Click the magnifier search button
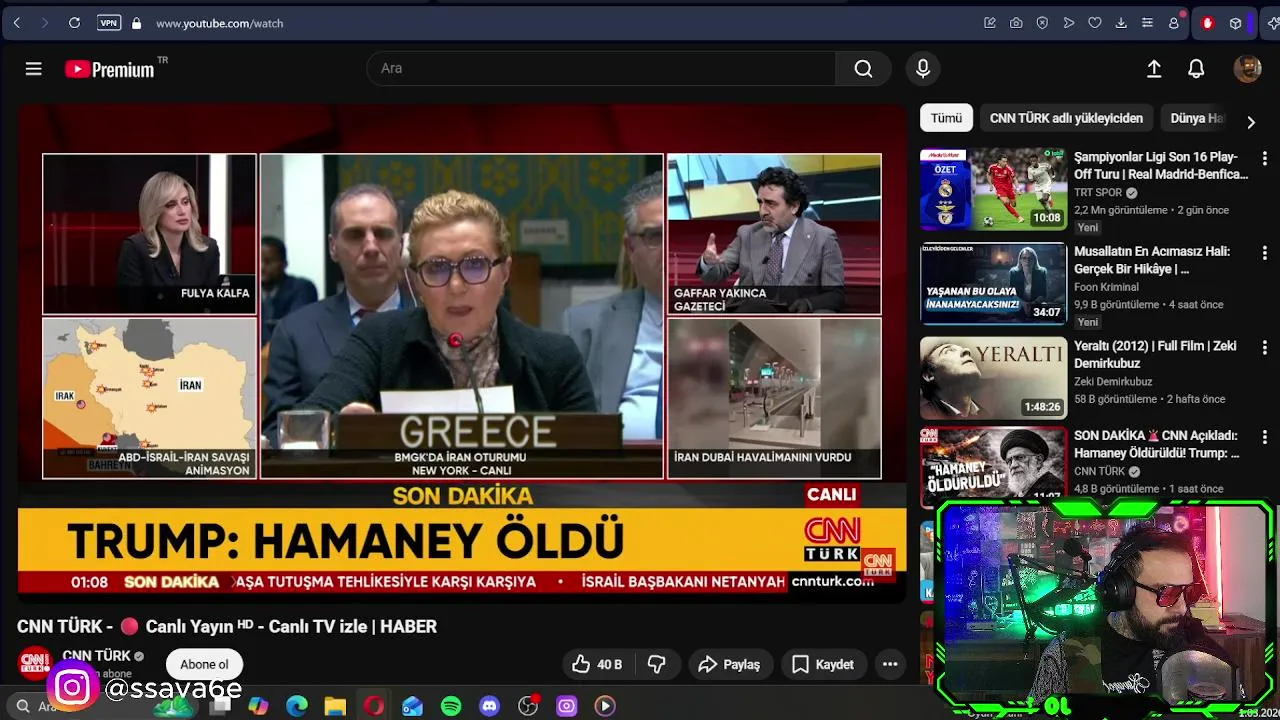Screen dimensions: 1280x720 (x=863, y=68)
